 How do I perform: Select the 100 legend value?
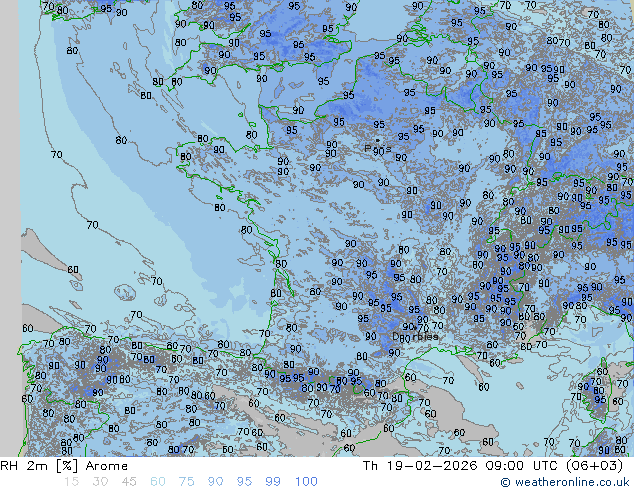tap(306, 482)
